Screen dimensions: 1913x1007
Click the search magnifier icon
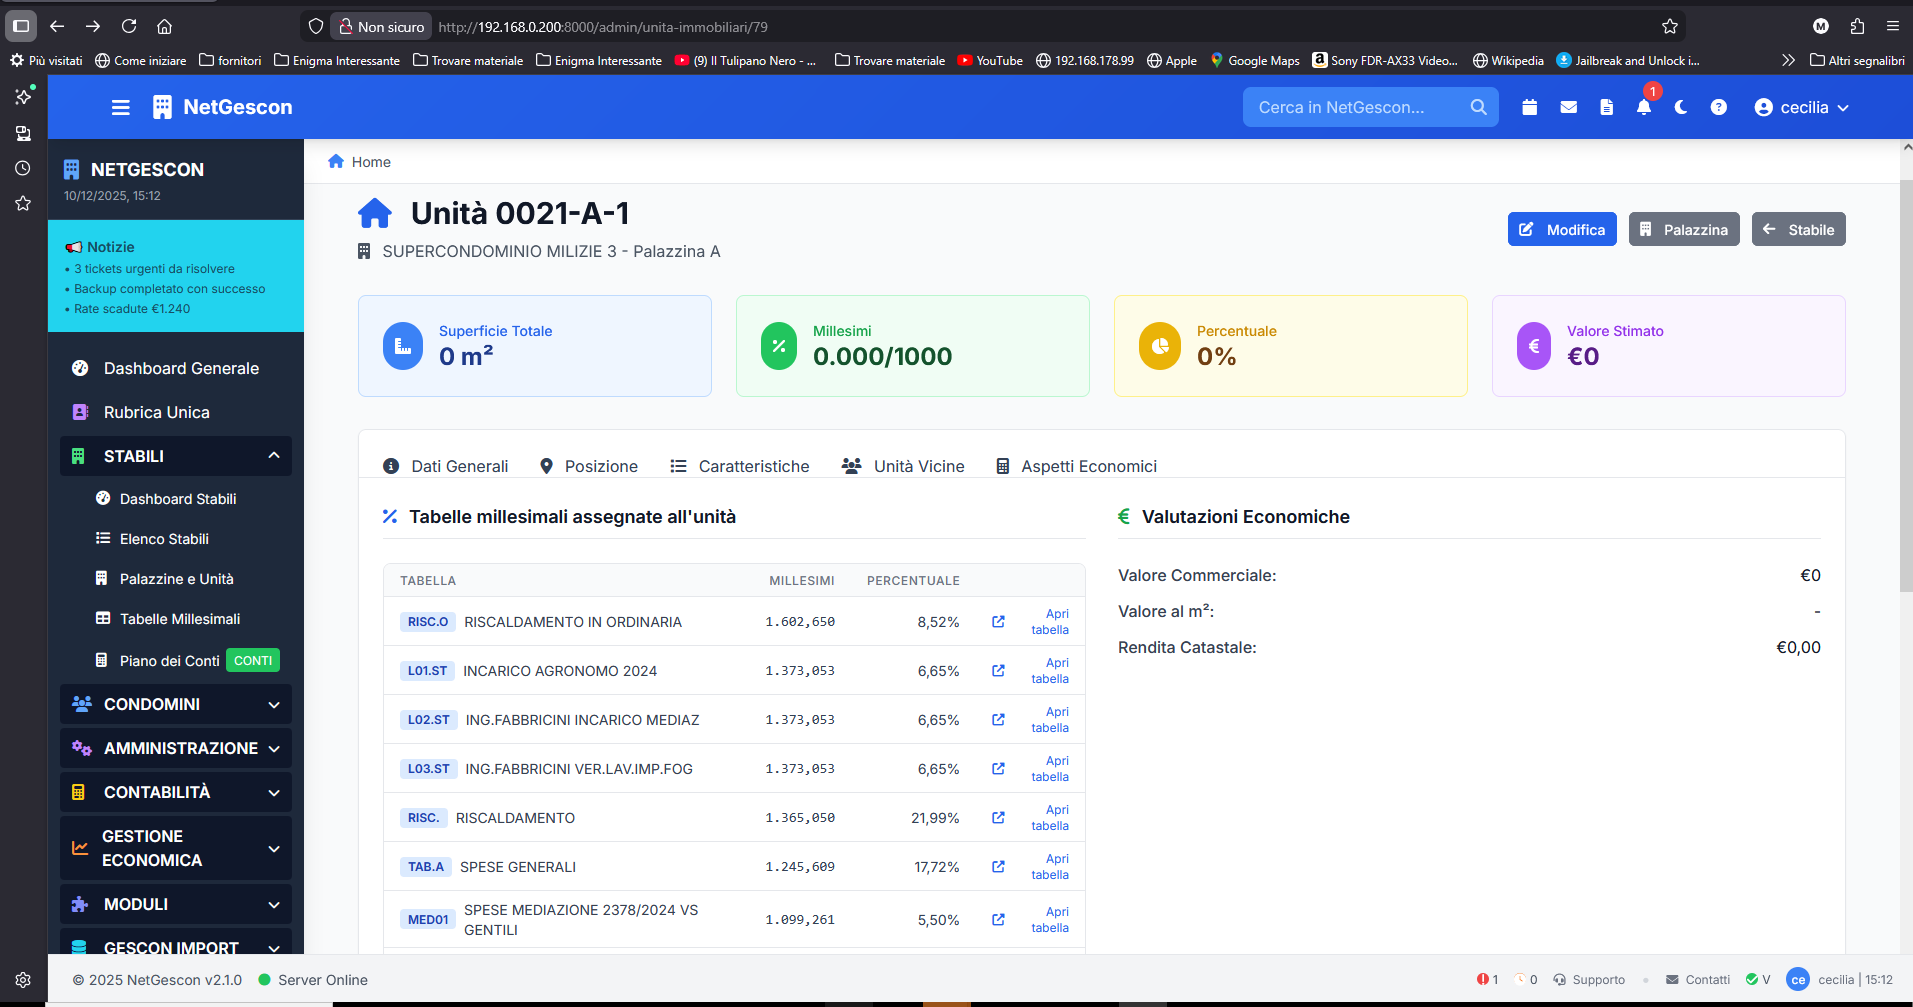(1478, 107)
